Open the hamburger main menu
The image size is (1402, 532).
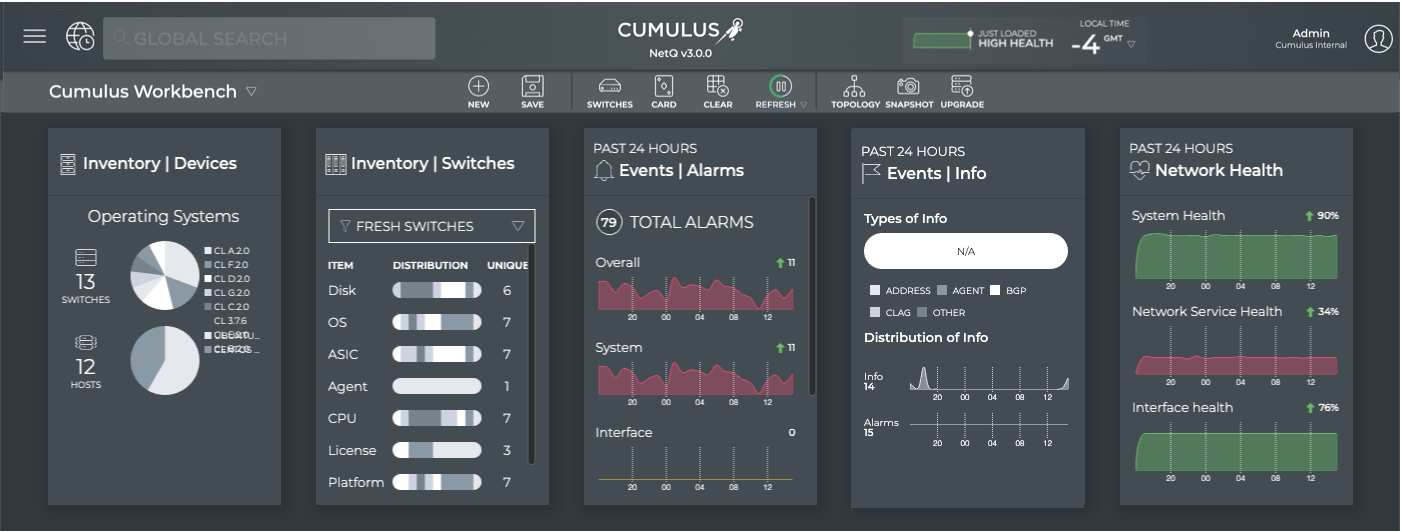pos(35,37)
